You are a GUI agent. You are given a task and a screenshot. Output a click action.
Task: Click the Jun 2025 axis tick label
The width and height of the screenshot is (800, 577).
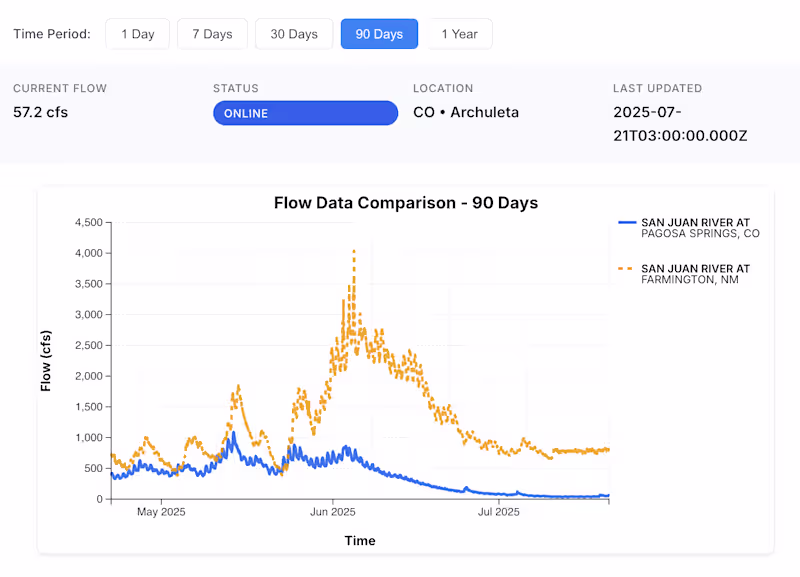click(x=332, y=512)
